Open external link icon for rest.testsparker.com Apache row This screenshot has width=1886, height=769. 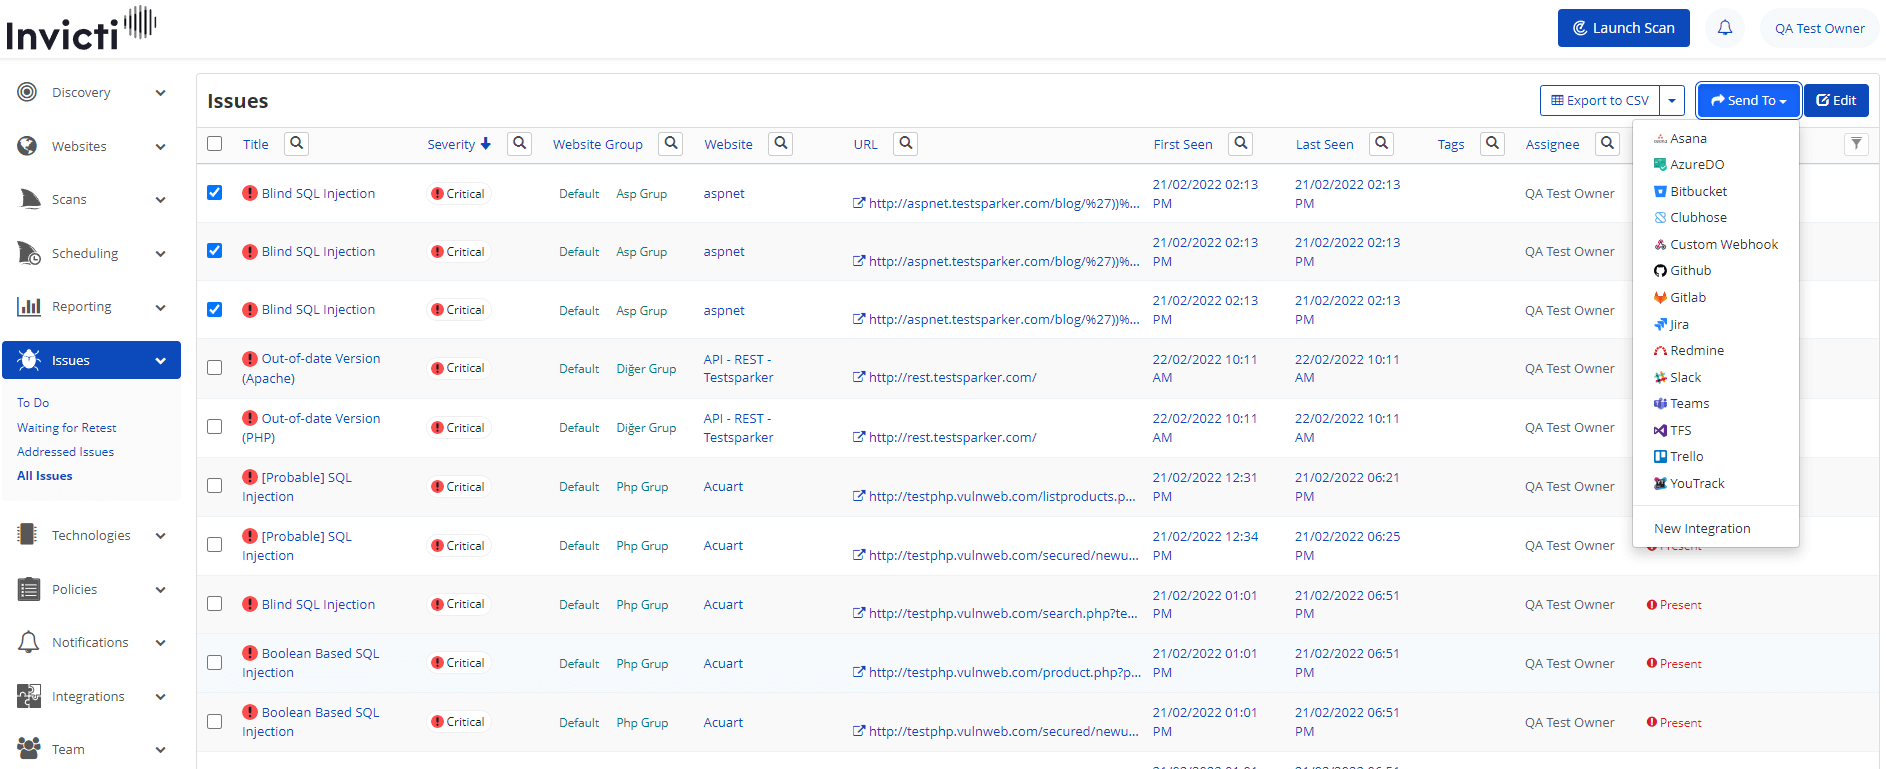[859, 377]
